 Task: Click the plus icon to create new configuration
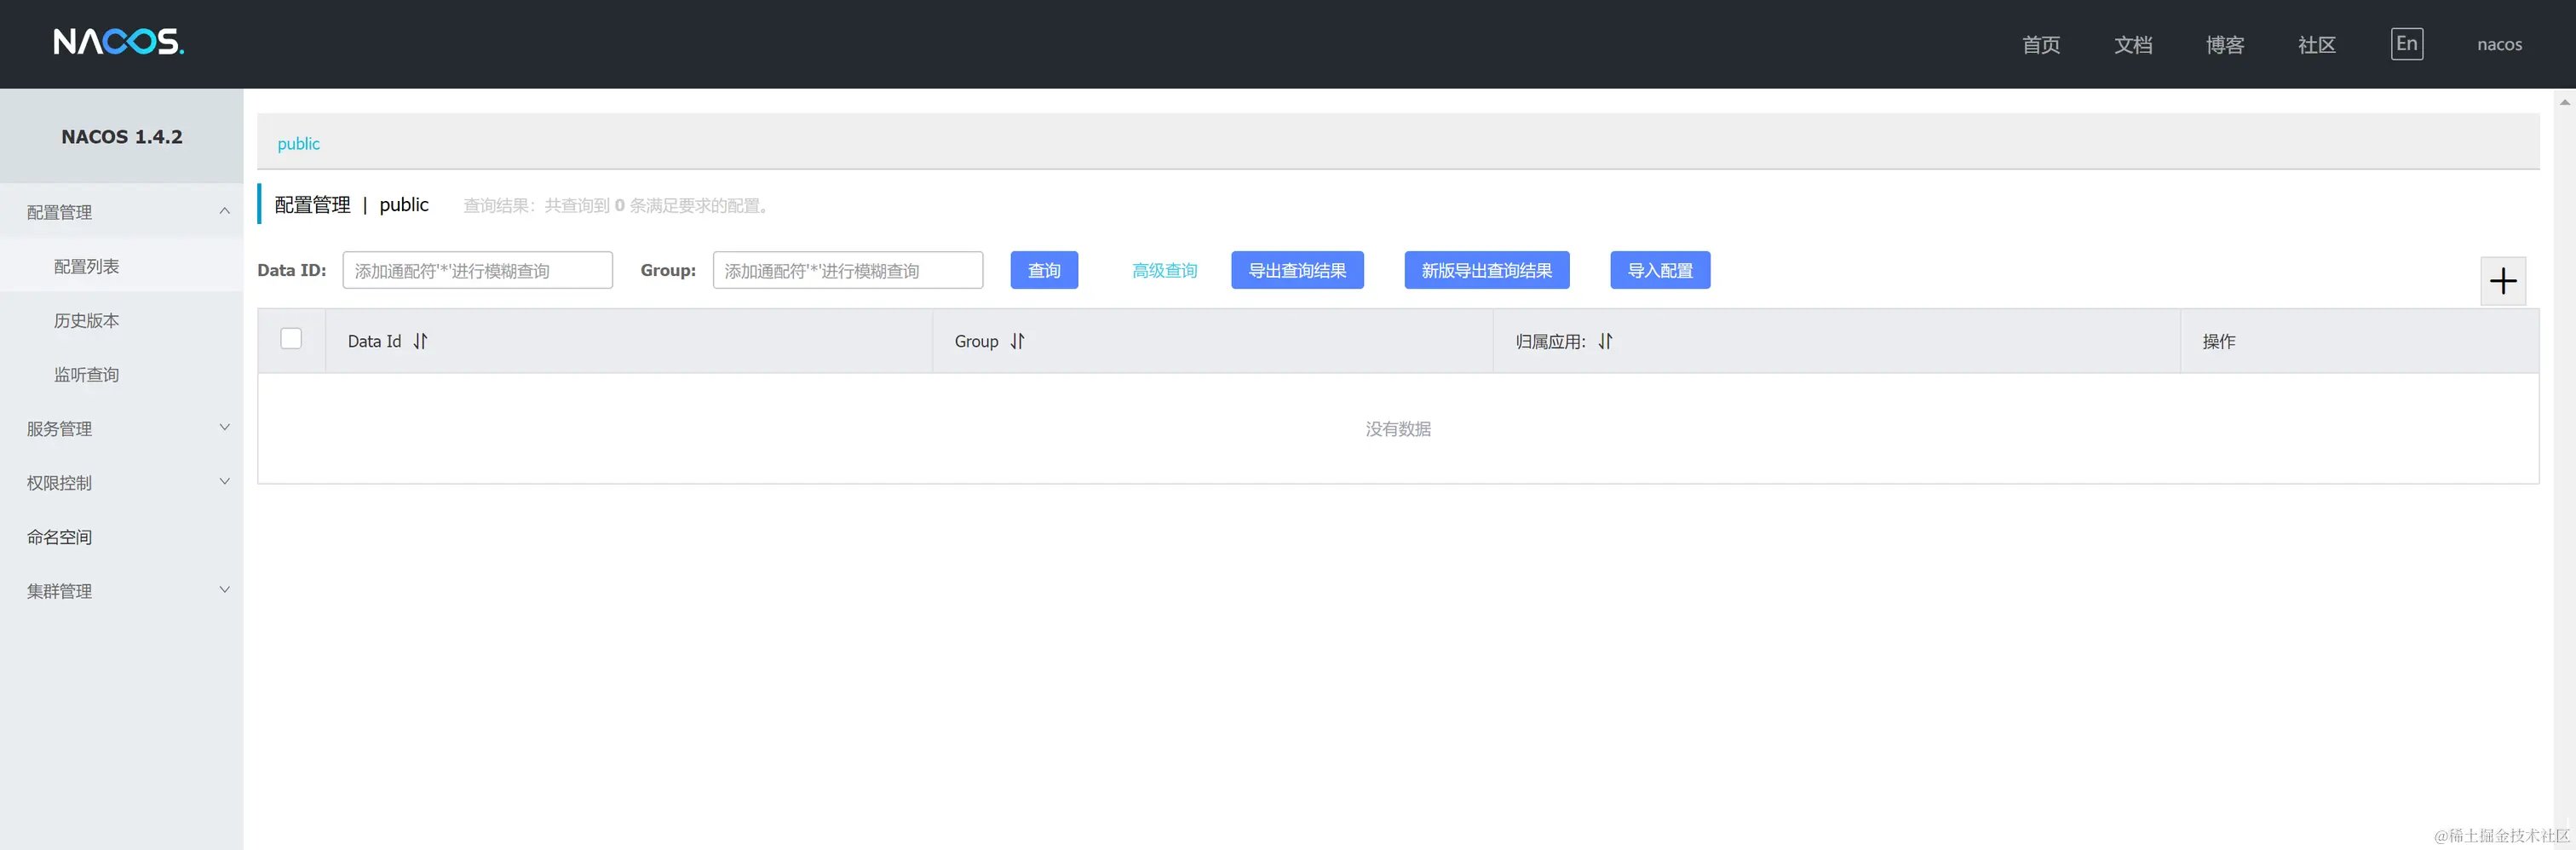tap(2503, 281)
